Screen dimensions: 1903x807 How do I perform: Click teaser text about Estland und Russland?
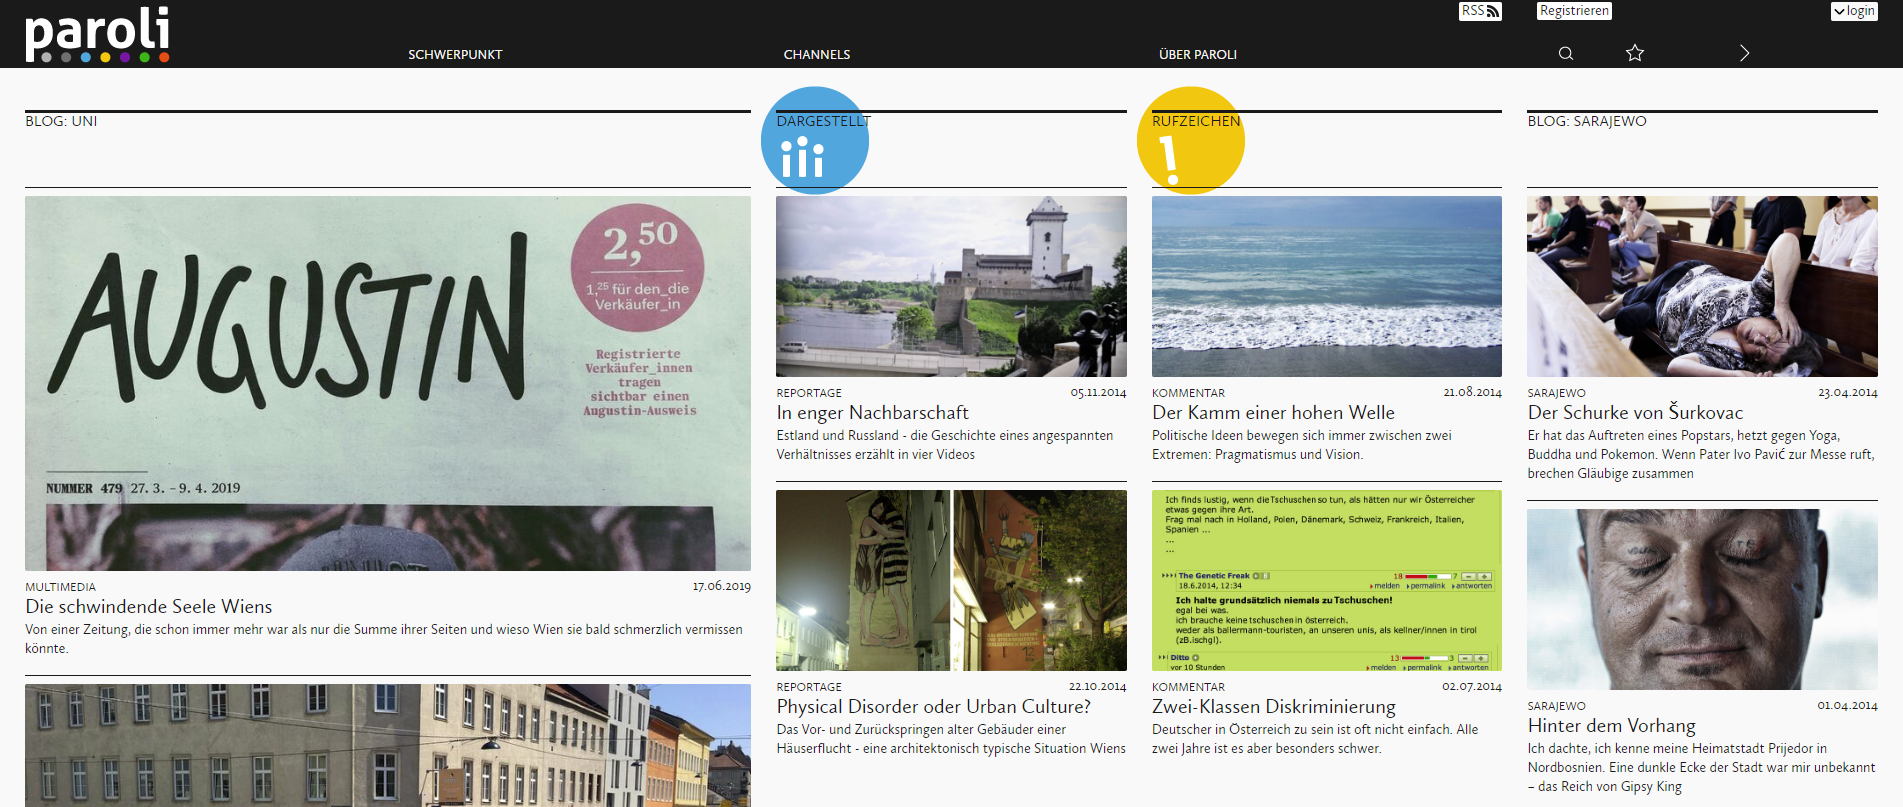[945, 445]
